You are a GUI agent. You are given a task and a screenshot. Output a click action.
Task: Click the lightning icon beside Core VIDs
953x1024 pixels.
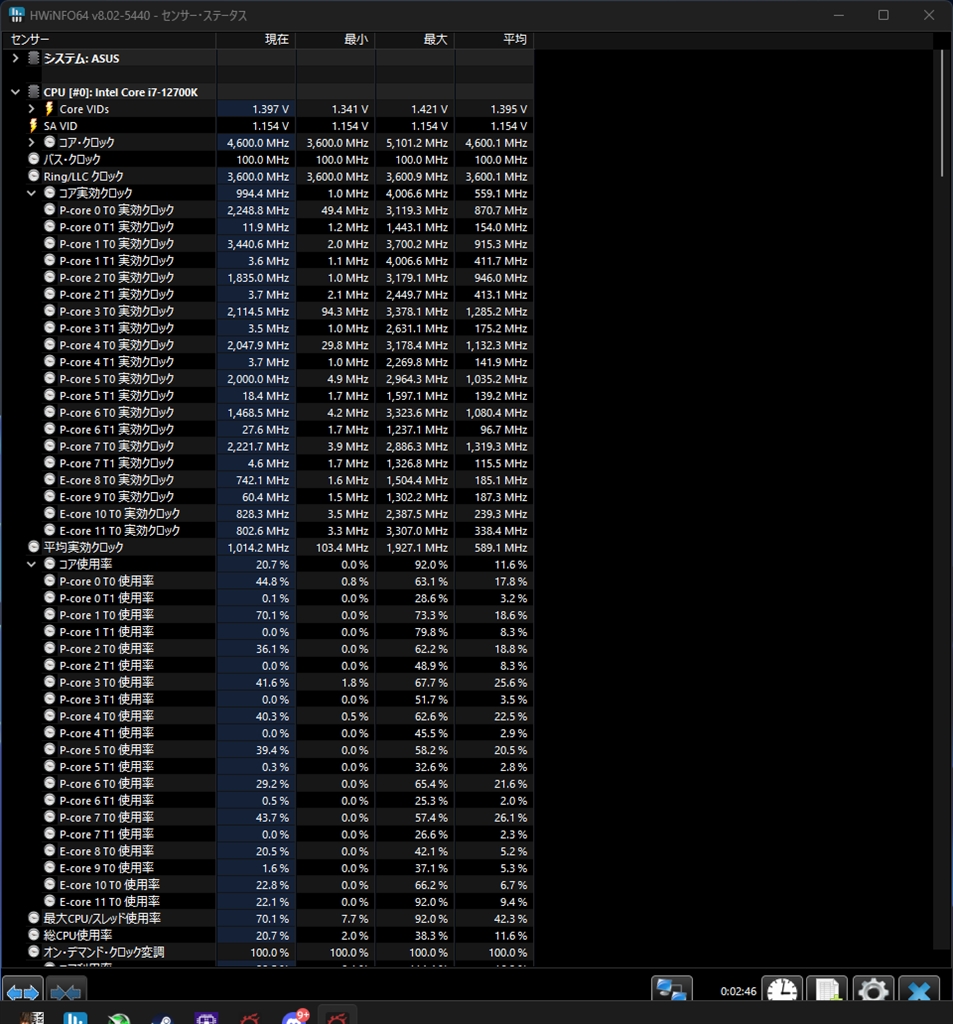click(49, 108)
